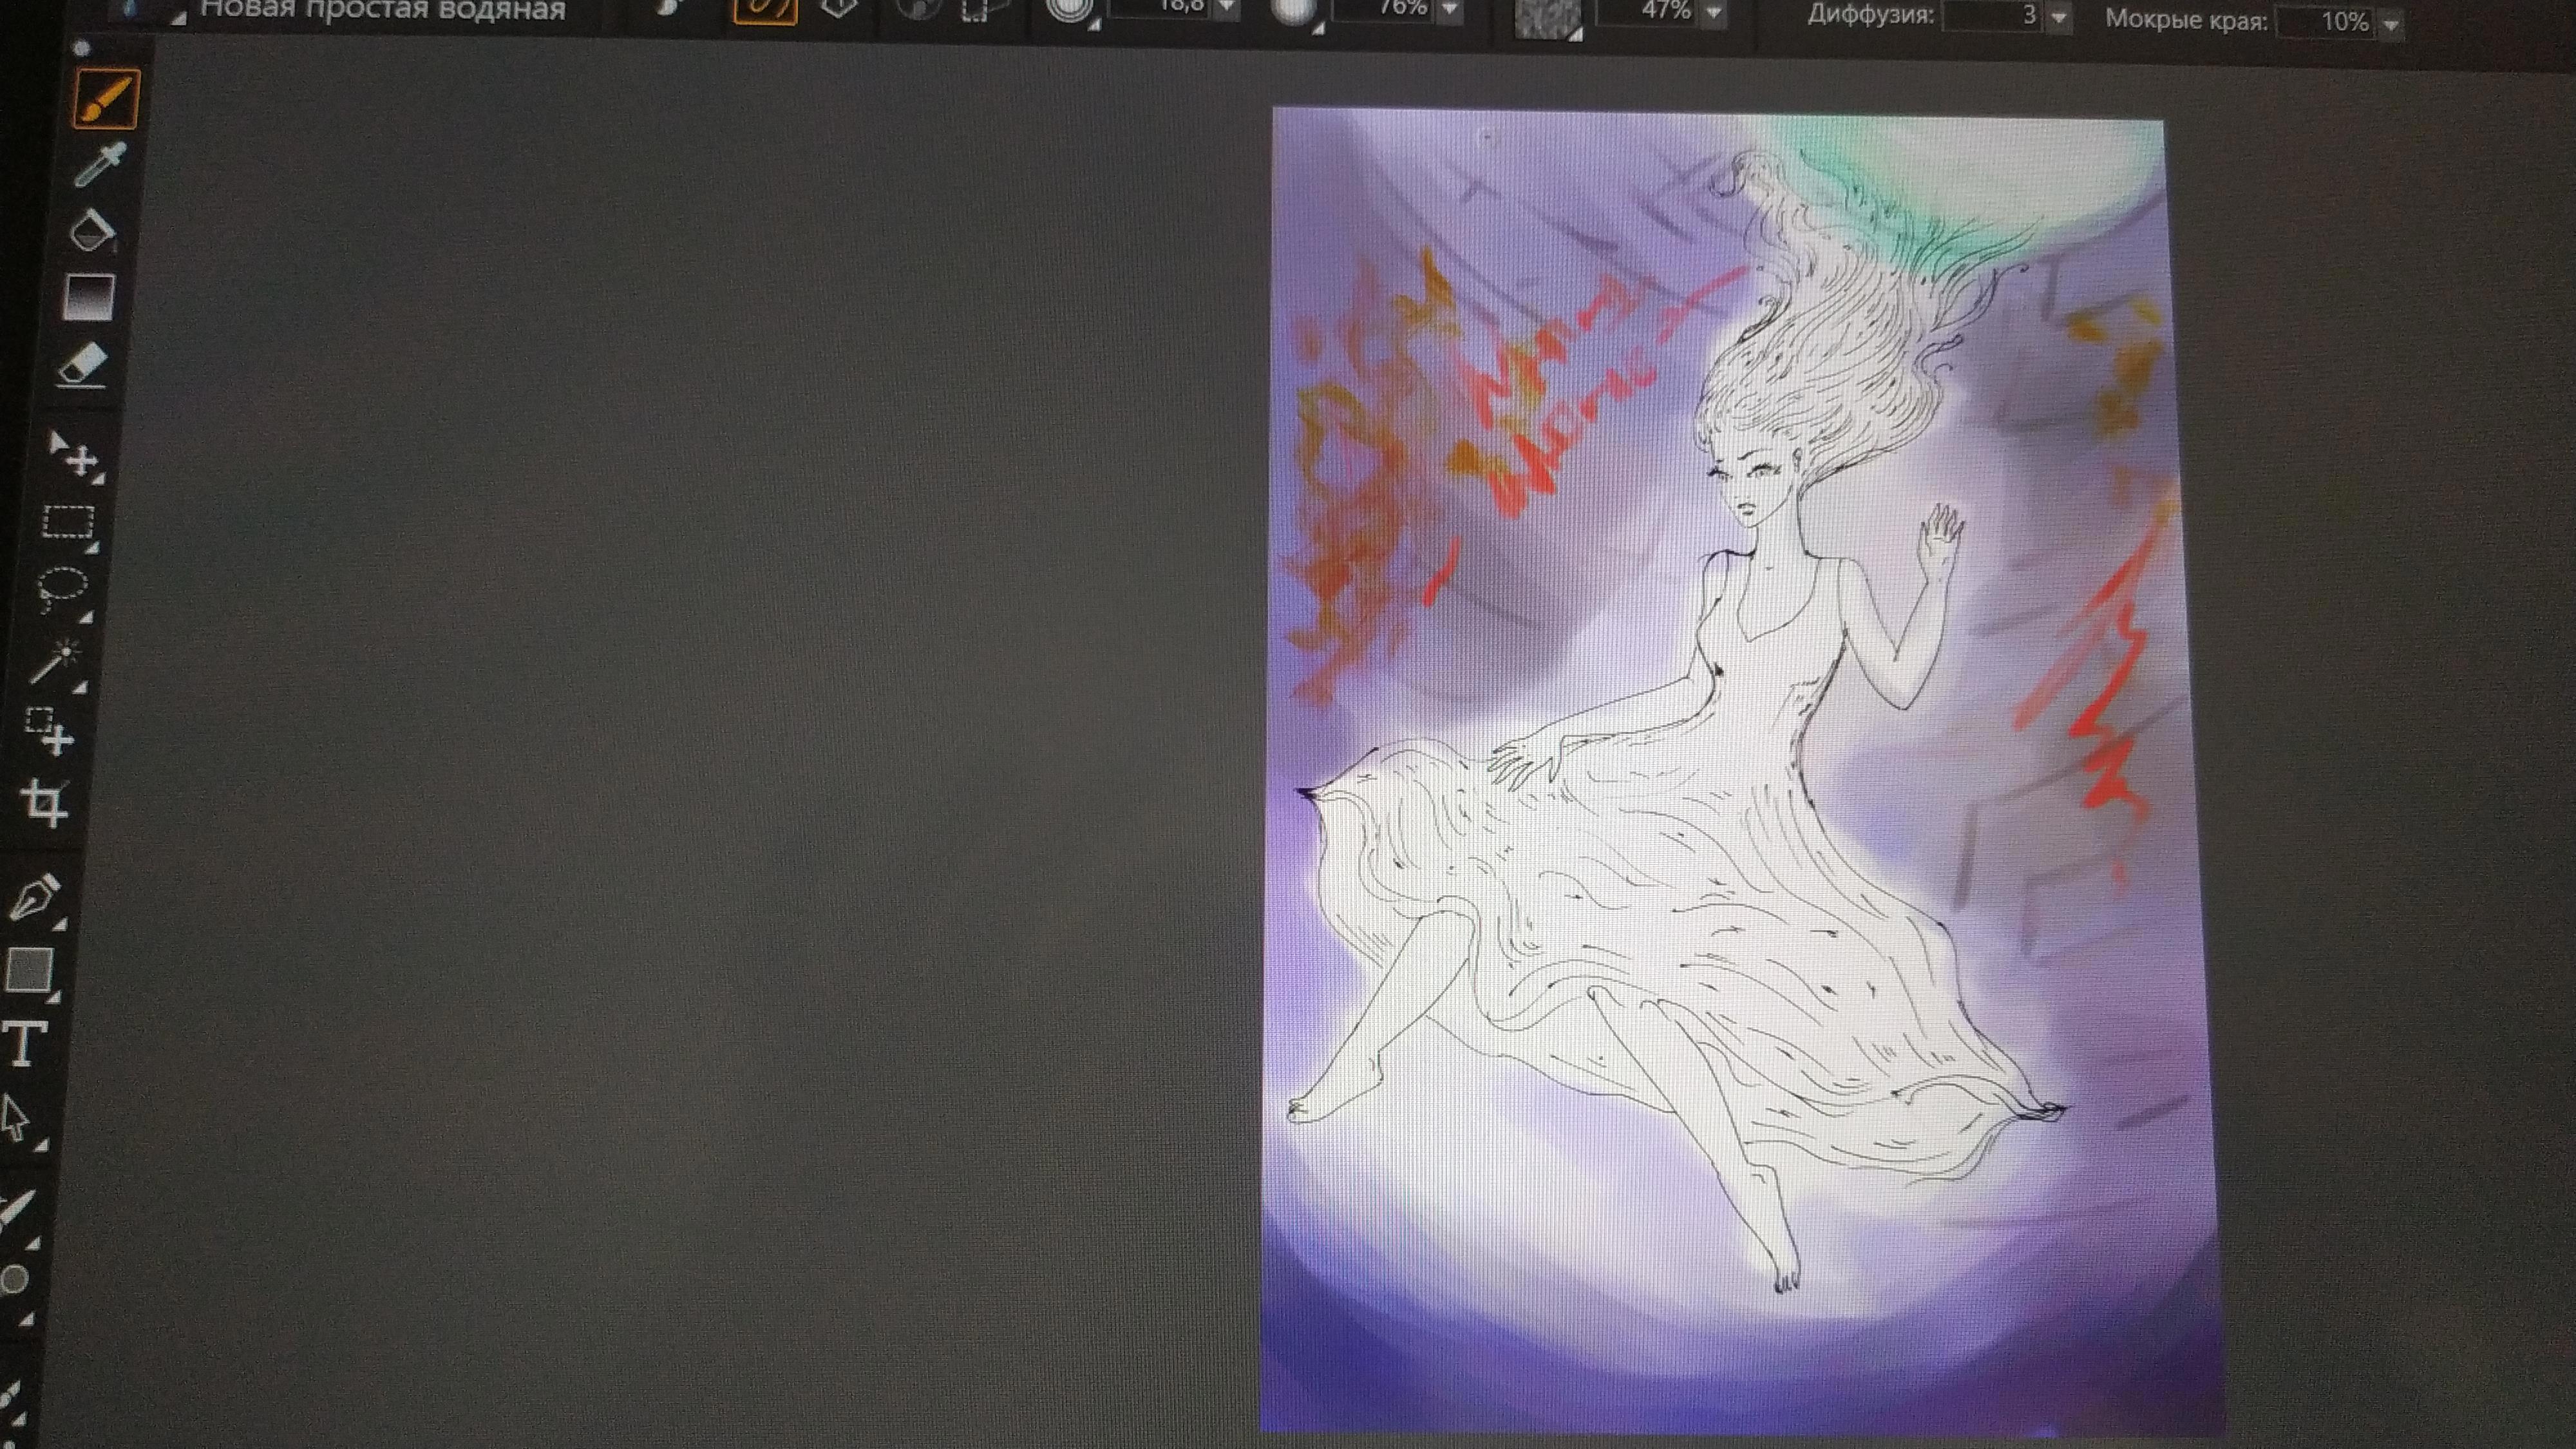The height and width of the screenshot is (1449, 2576).
Task: Open the Диффузия value dropdown
Action: [2059, 18]
